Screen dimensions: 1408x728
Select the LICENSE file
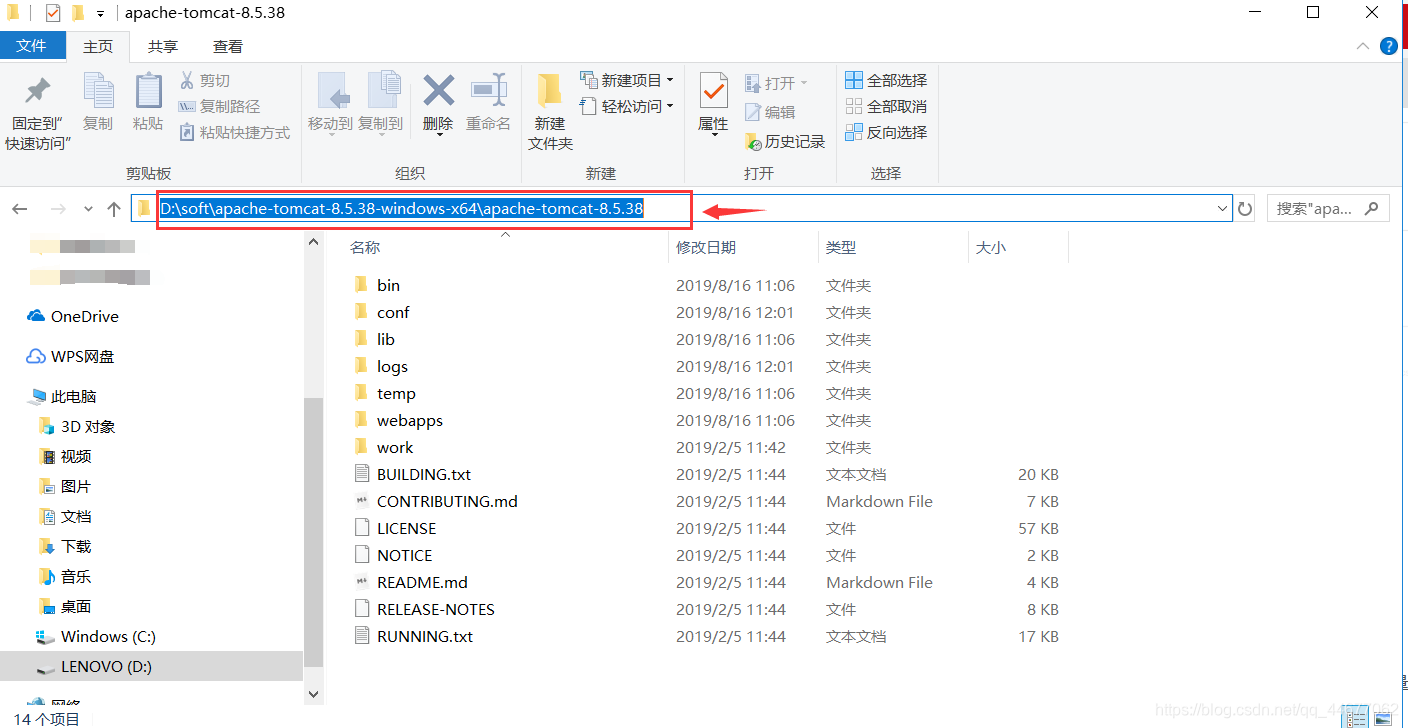406,528
